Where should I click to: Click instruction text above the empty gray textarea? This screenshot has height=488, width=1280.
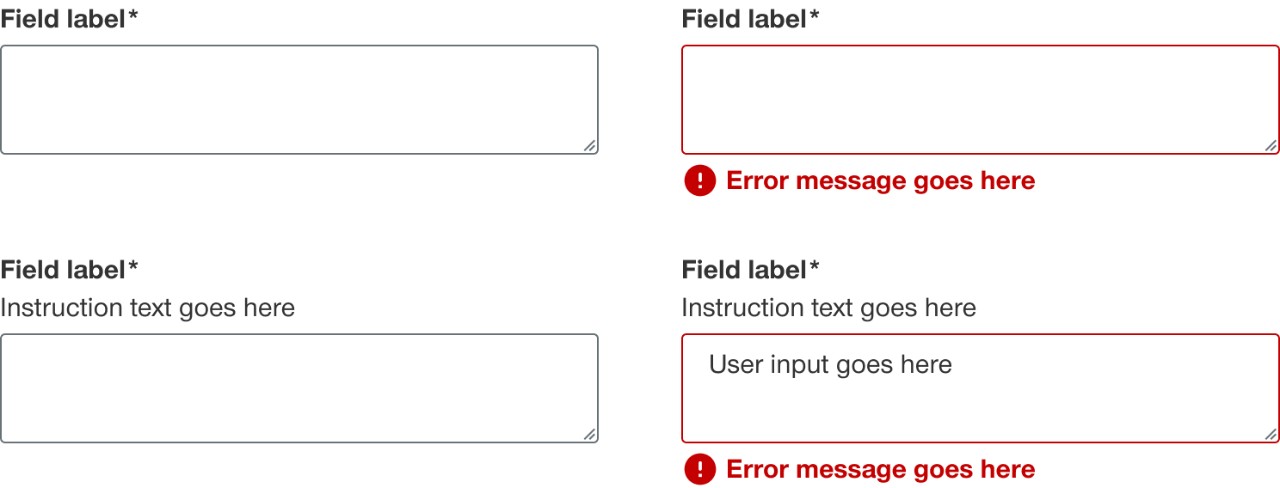(147, 307)
